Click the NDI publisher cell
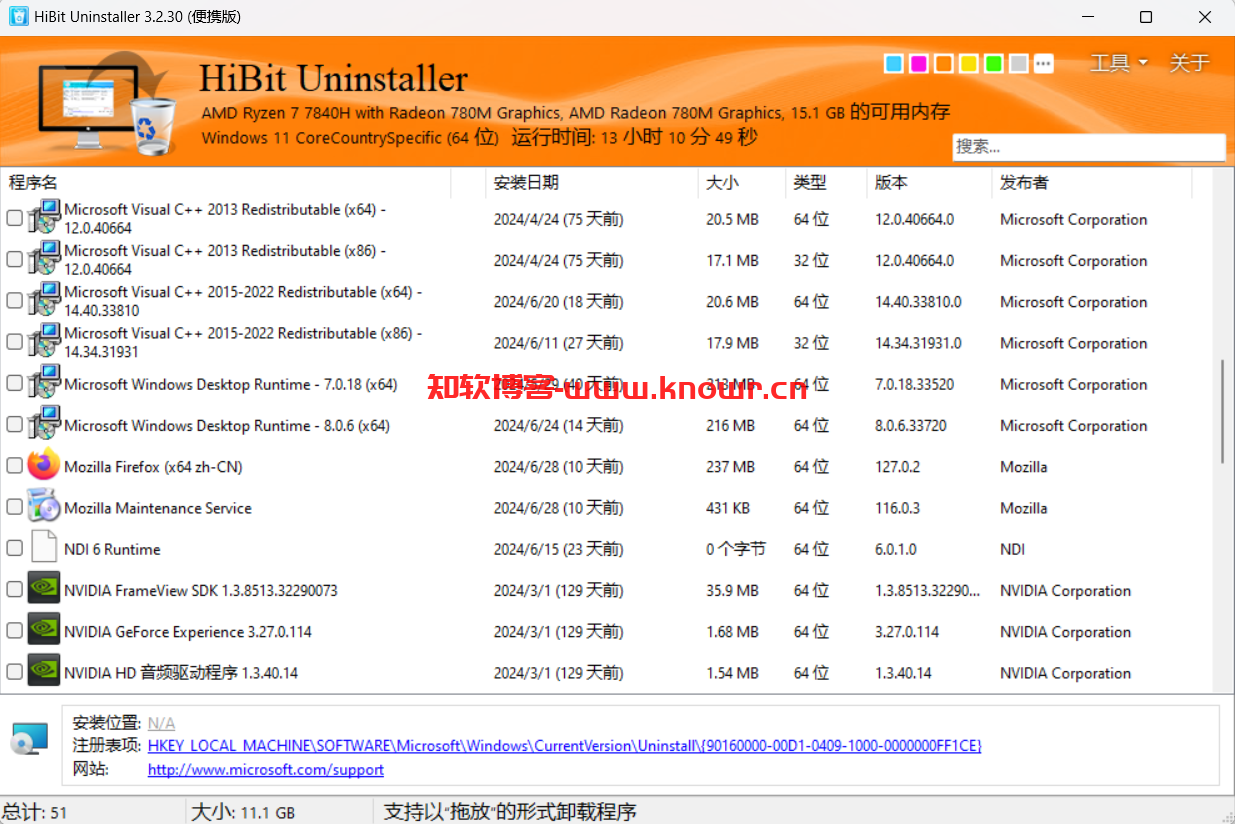The height and width of the screenshot is (824, 1235). [1012, 549]
